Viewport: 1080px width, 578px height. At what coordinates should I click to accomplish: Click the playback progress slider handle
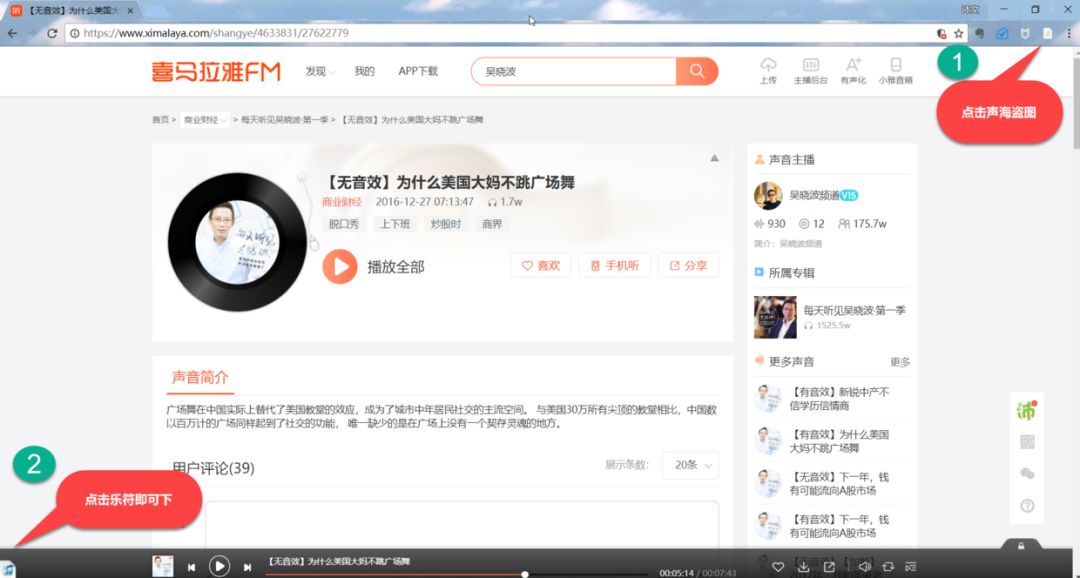(524, 573)
